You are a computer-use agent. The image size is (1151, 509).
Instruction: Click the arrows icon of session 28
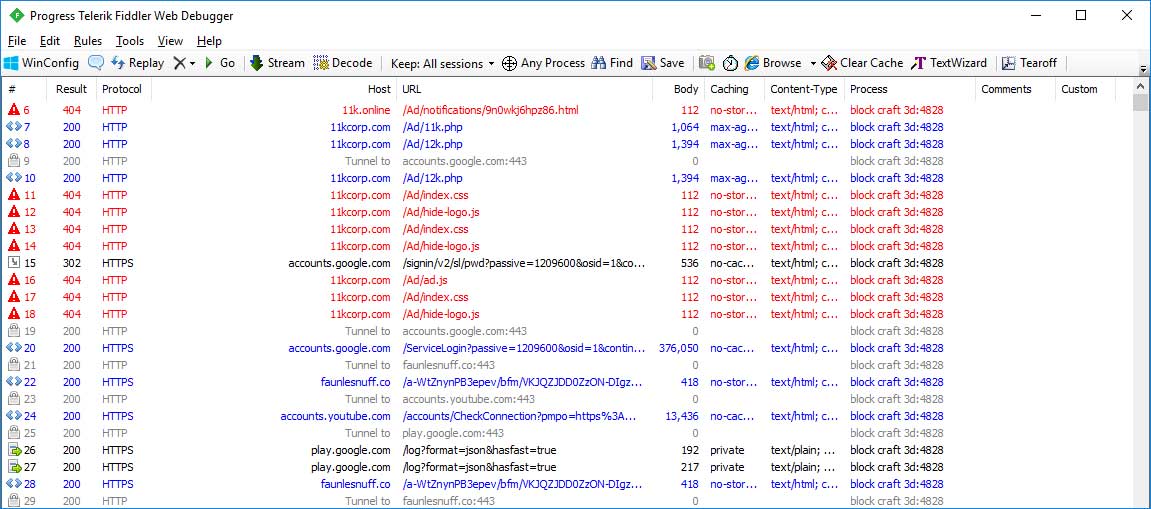(14, 484)
